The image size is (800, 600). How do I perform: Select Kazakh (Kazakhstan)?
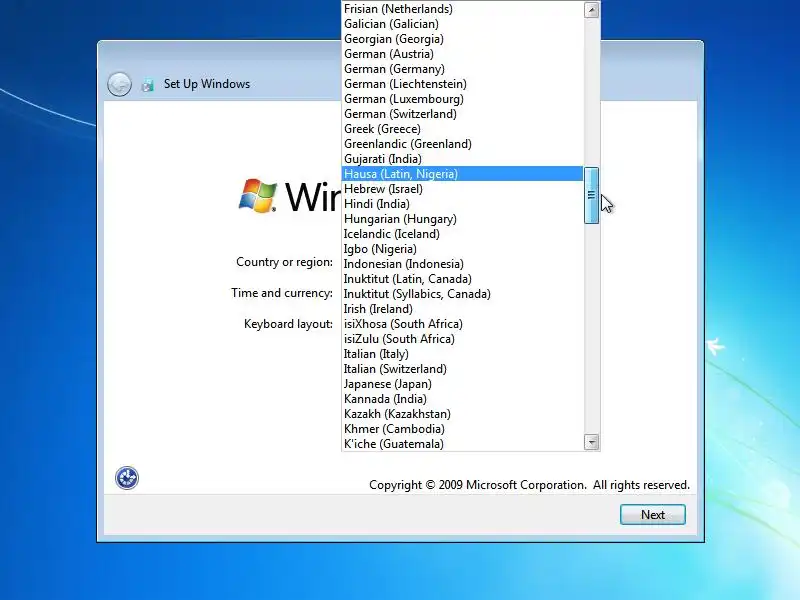[462, 414]
